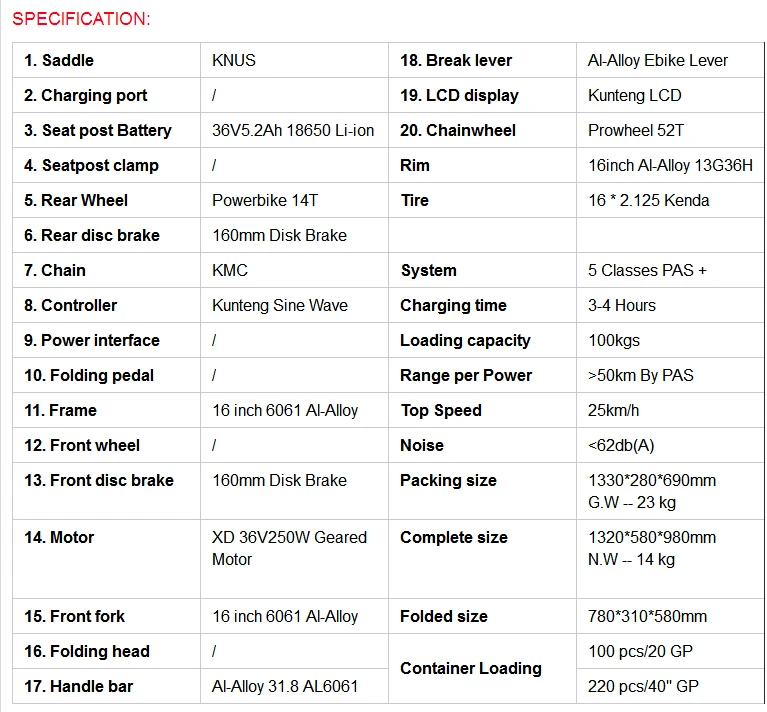Click the 780*310*580mm folded size value
Viewport: 767px width, 712px height.
647,616
